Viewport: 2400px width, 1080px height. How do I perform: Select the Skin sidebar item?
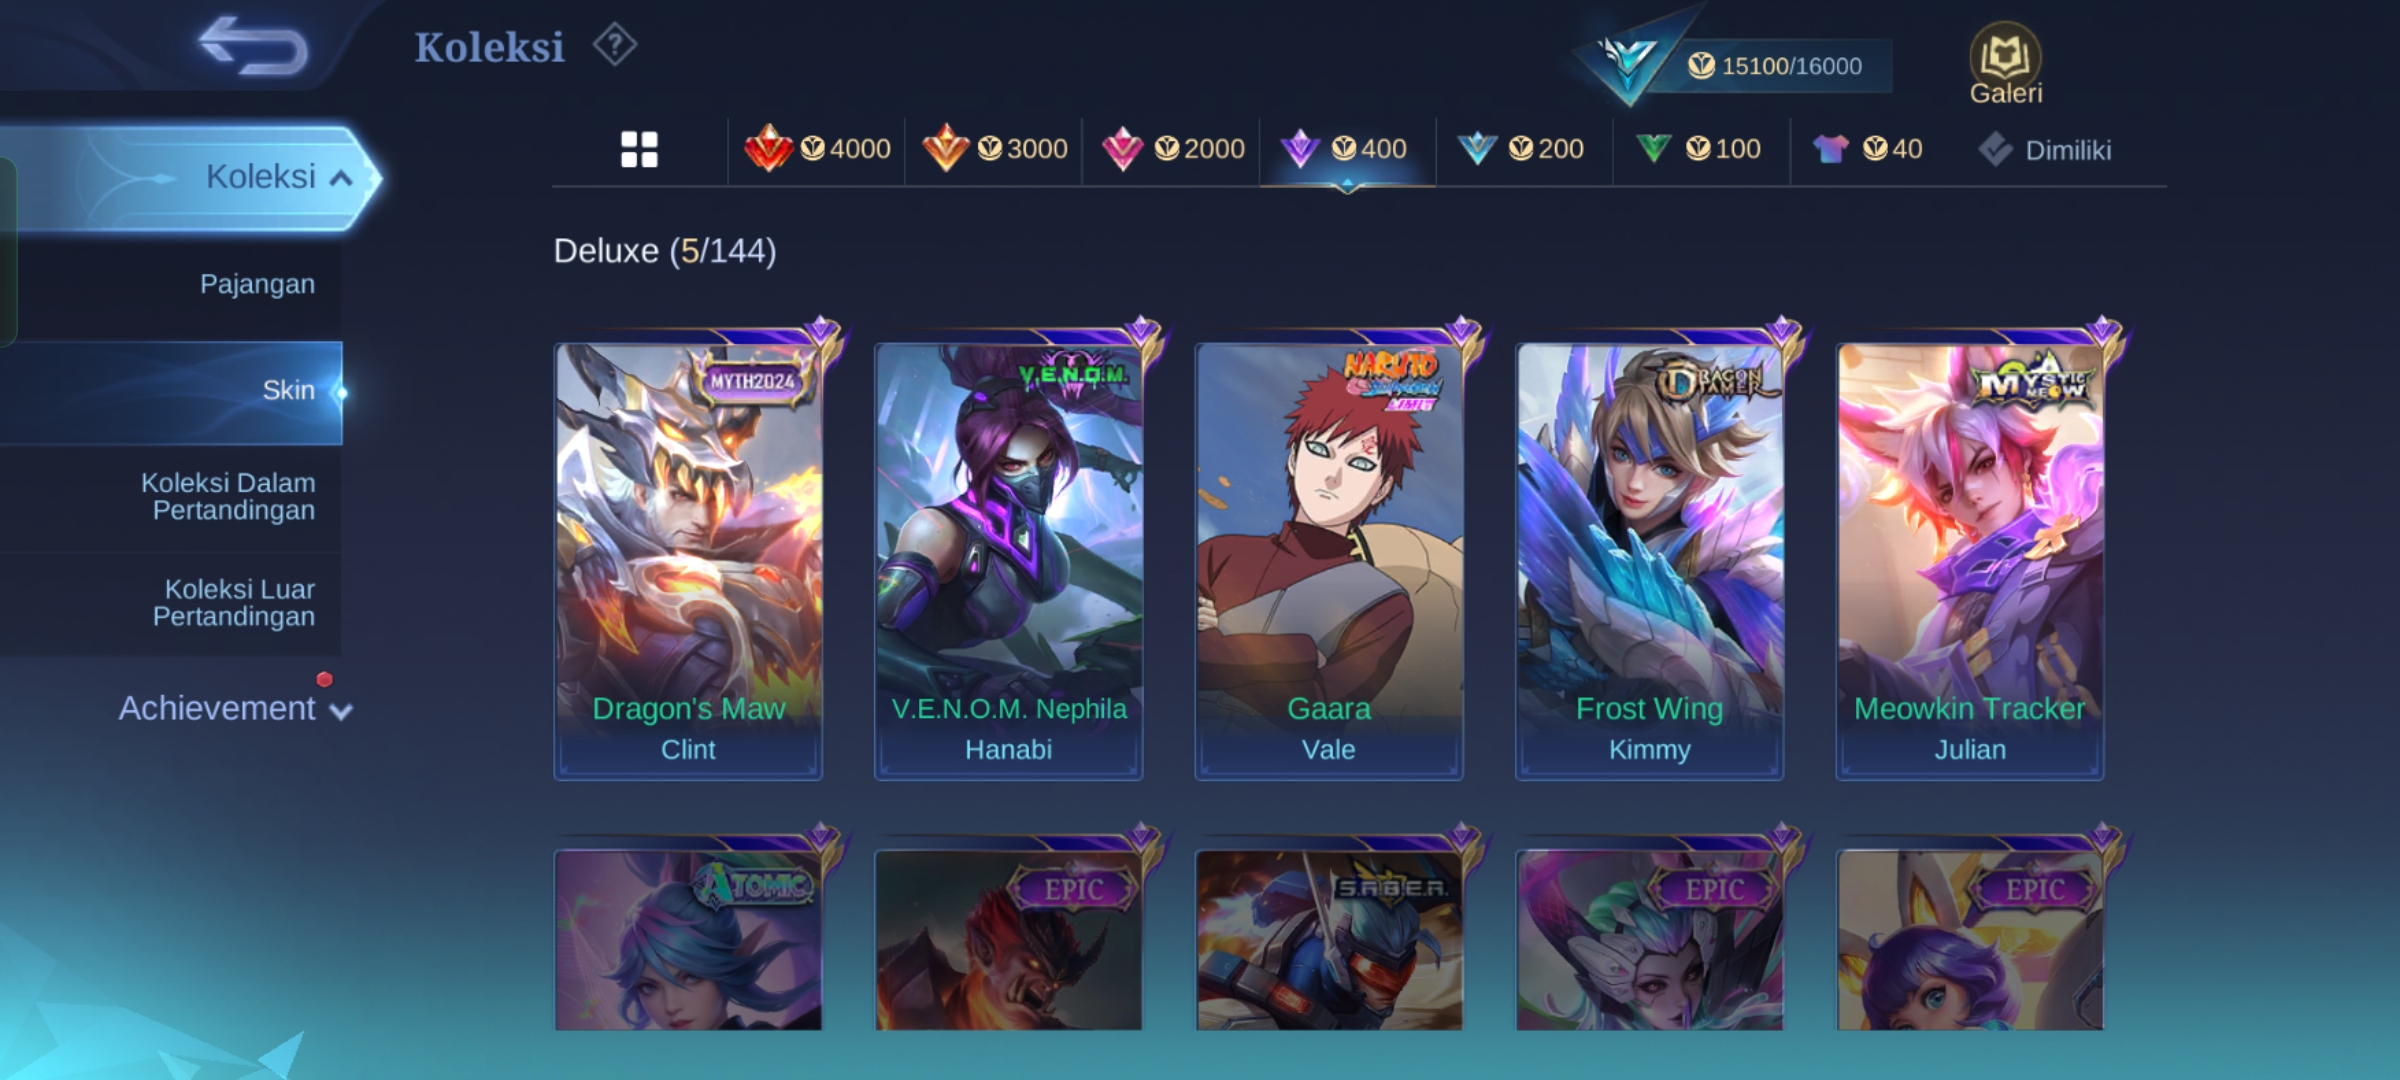(171, 391)
